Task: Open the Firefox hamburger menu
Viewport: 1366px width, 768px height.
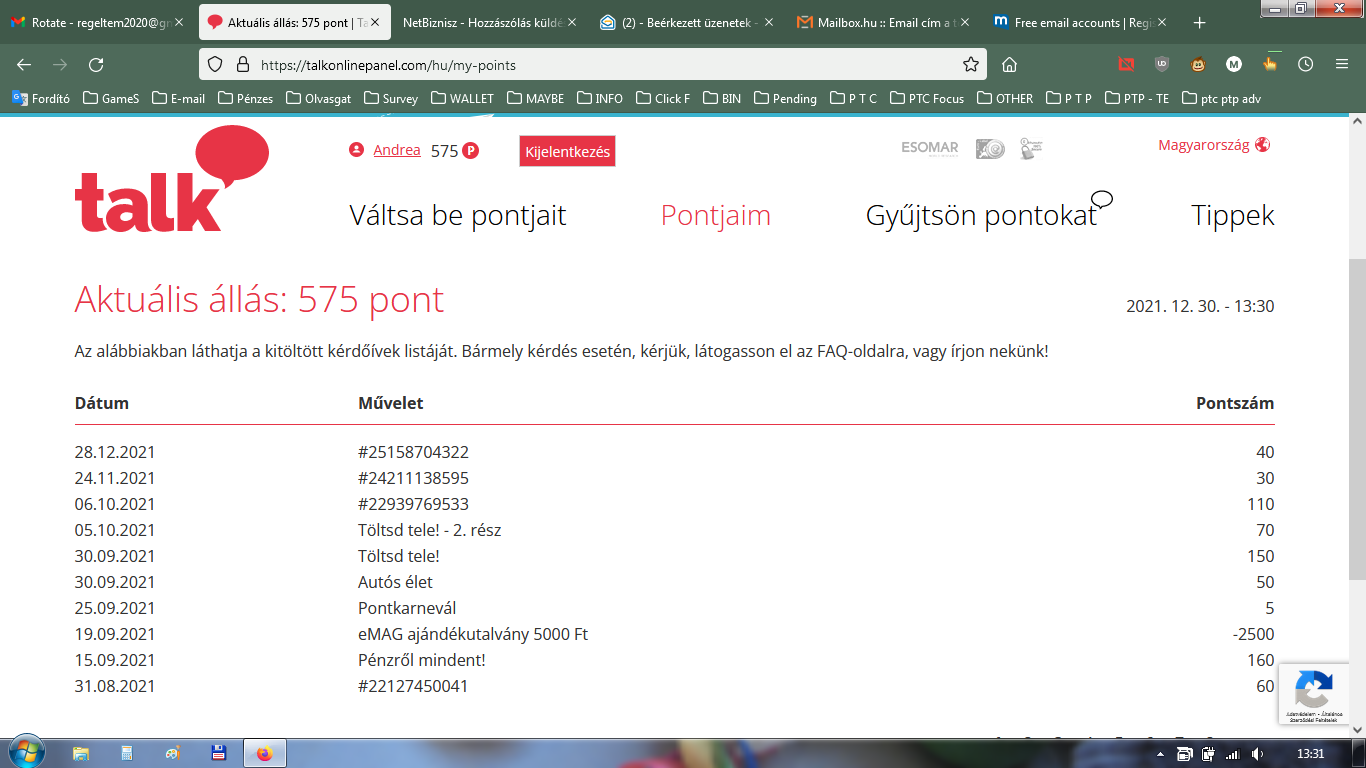Action: tap(1342, 64)
